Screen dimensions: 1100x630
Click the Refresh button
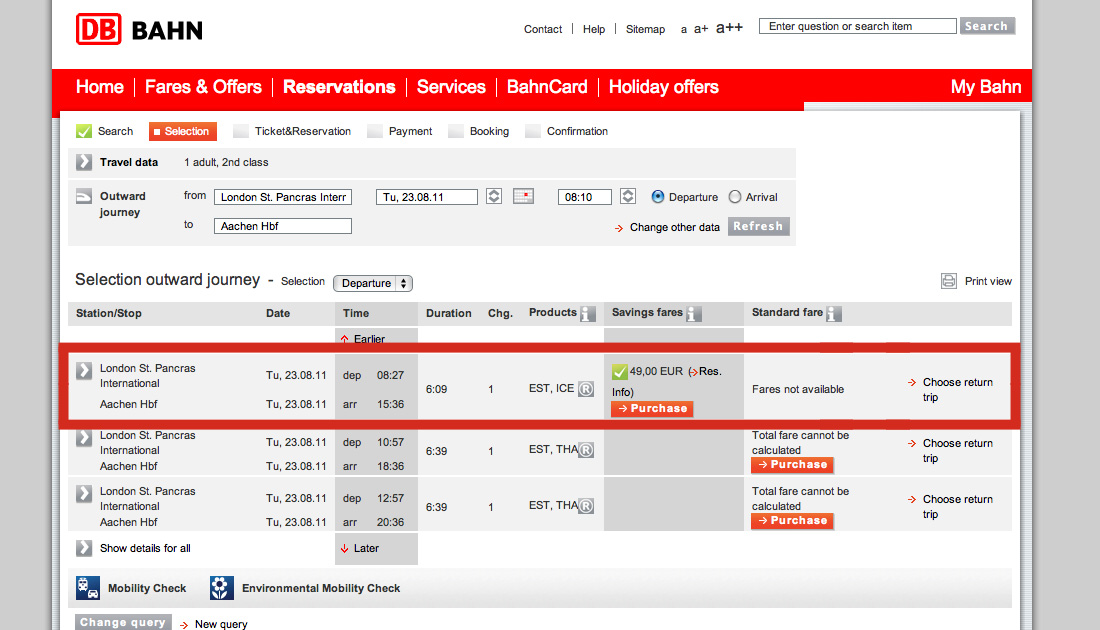pyautogui.click(x=758, y=227)
